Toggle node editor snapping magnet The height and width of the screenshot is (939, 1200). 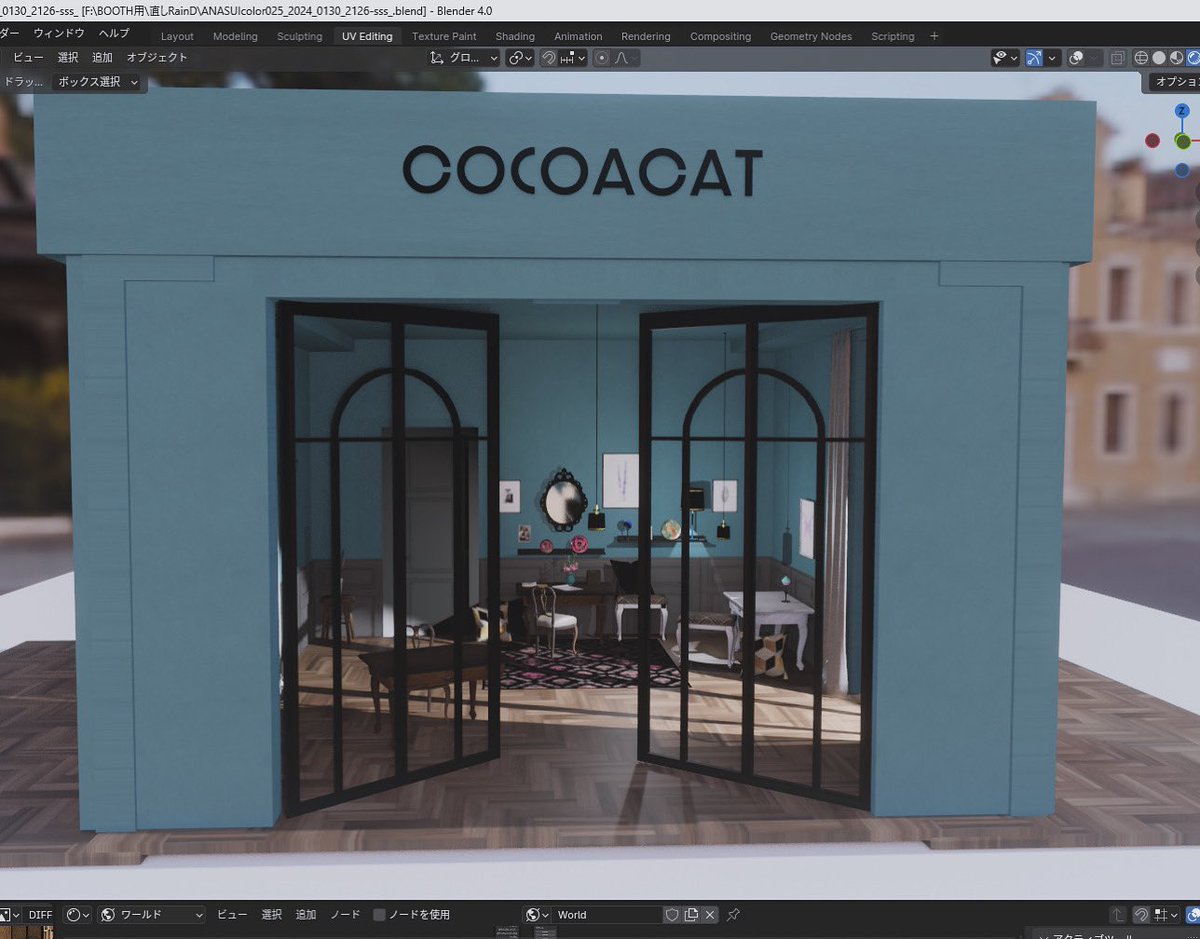(1142, 914)
